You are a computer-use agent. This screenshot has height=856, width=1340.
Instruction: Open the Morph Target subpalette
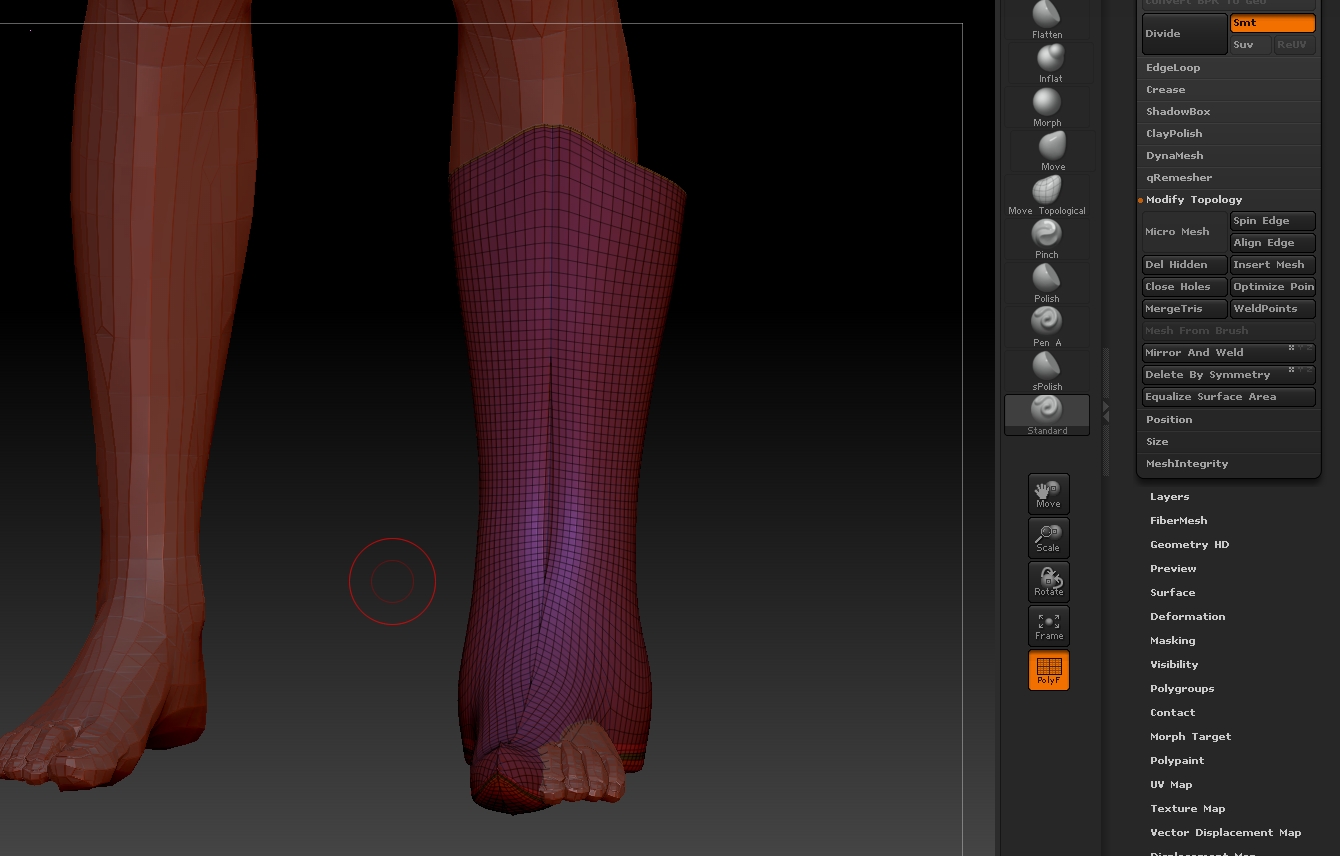click(x=1190, y=737)
